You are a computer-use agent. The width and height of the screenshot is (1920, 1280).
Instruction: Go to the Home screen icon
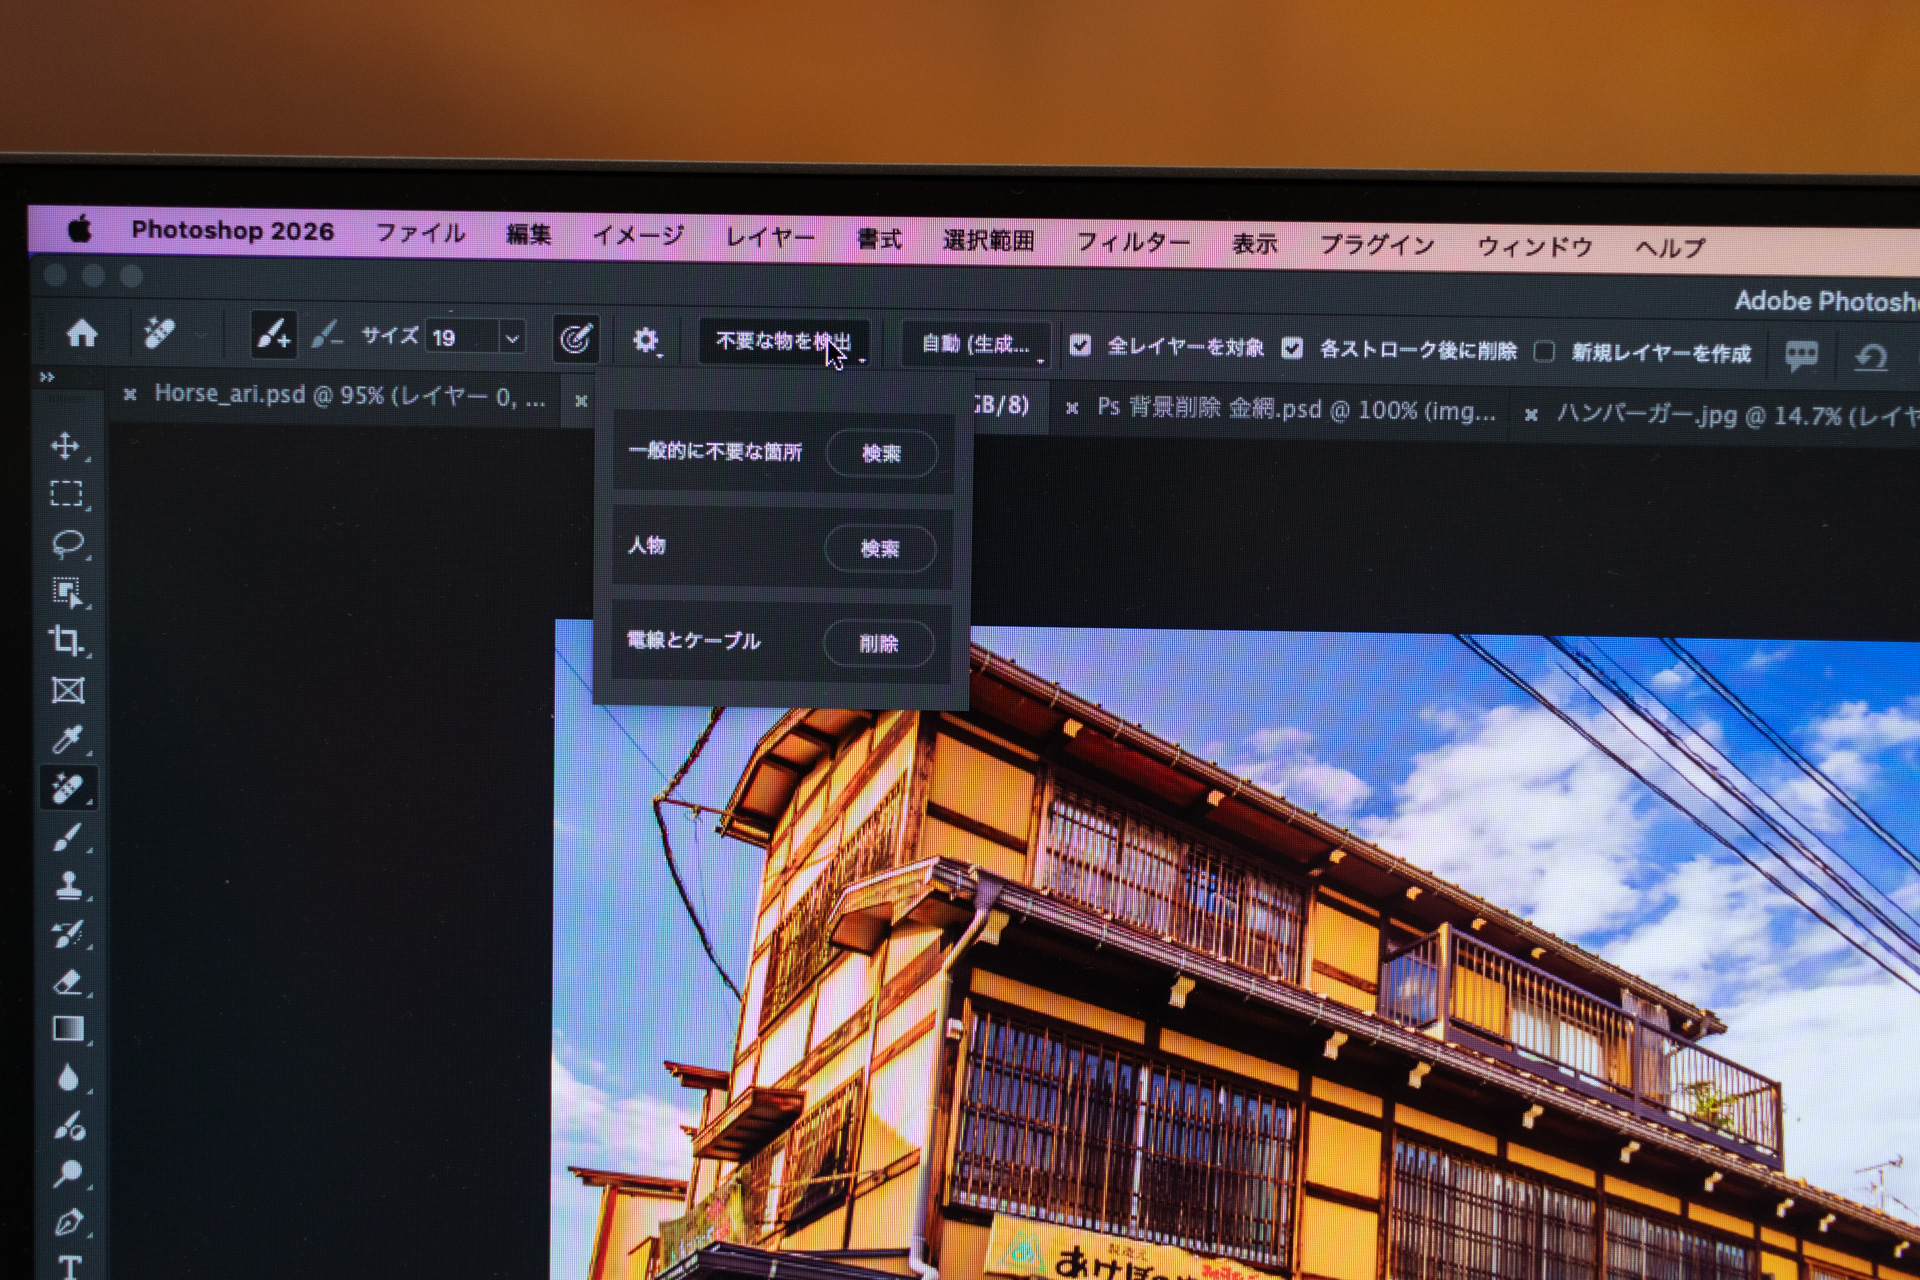point(82,333)
